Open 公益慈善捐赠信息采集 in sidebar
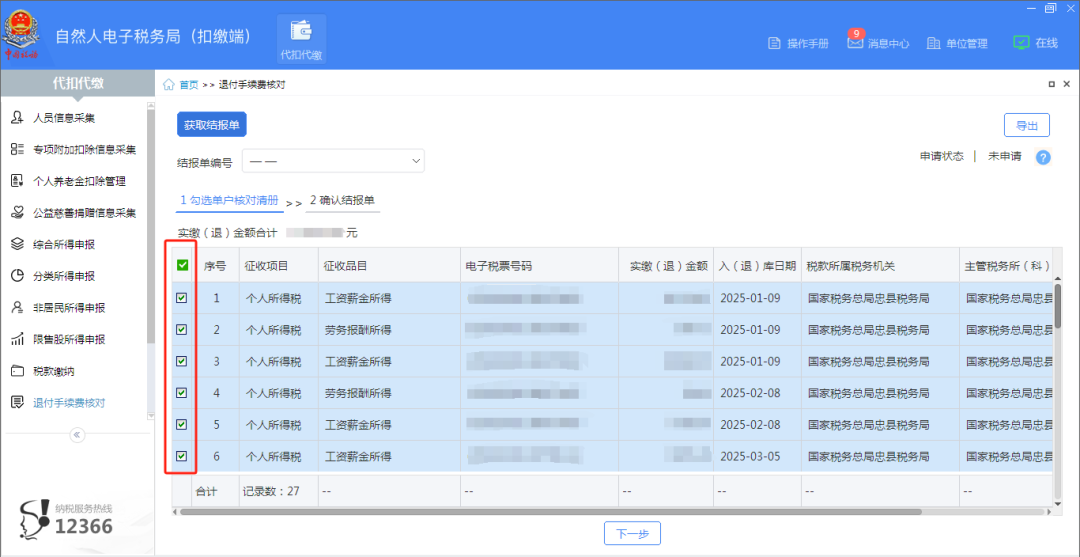 [84, 213]
